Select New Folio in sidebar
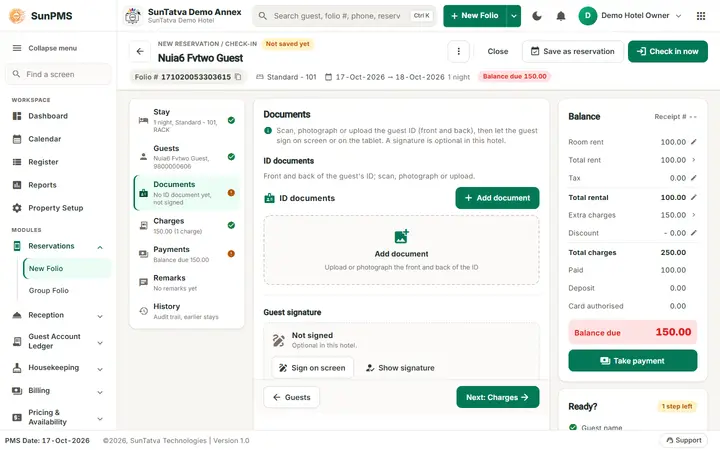This screenshot has height=450, width=720. (67, 269)
